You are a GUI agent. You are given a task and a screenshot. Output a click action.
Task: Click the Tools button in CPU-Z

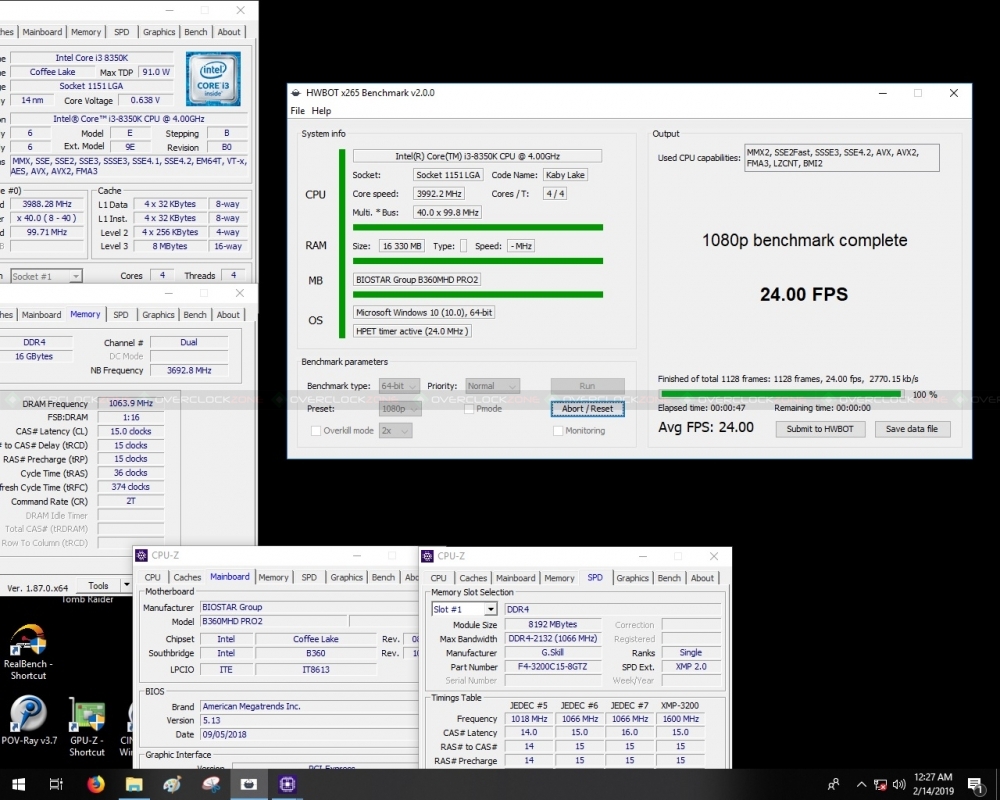coord(98,586)
